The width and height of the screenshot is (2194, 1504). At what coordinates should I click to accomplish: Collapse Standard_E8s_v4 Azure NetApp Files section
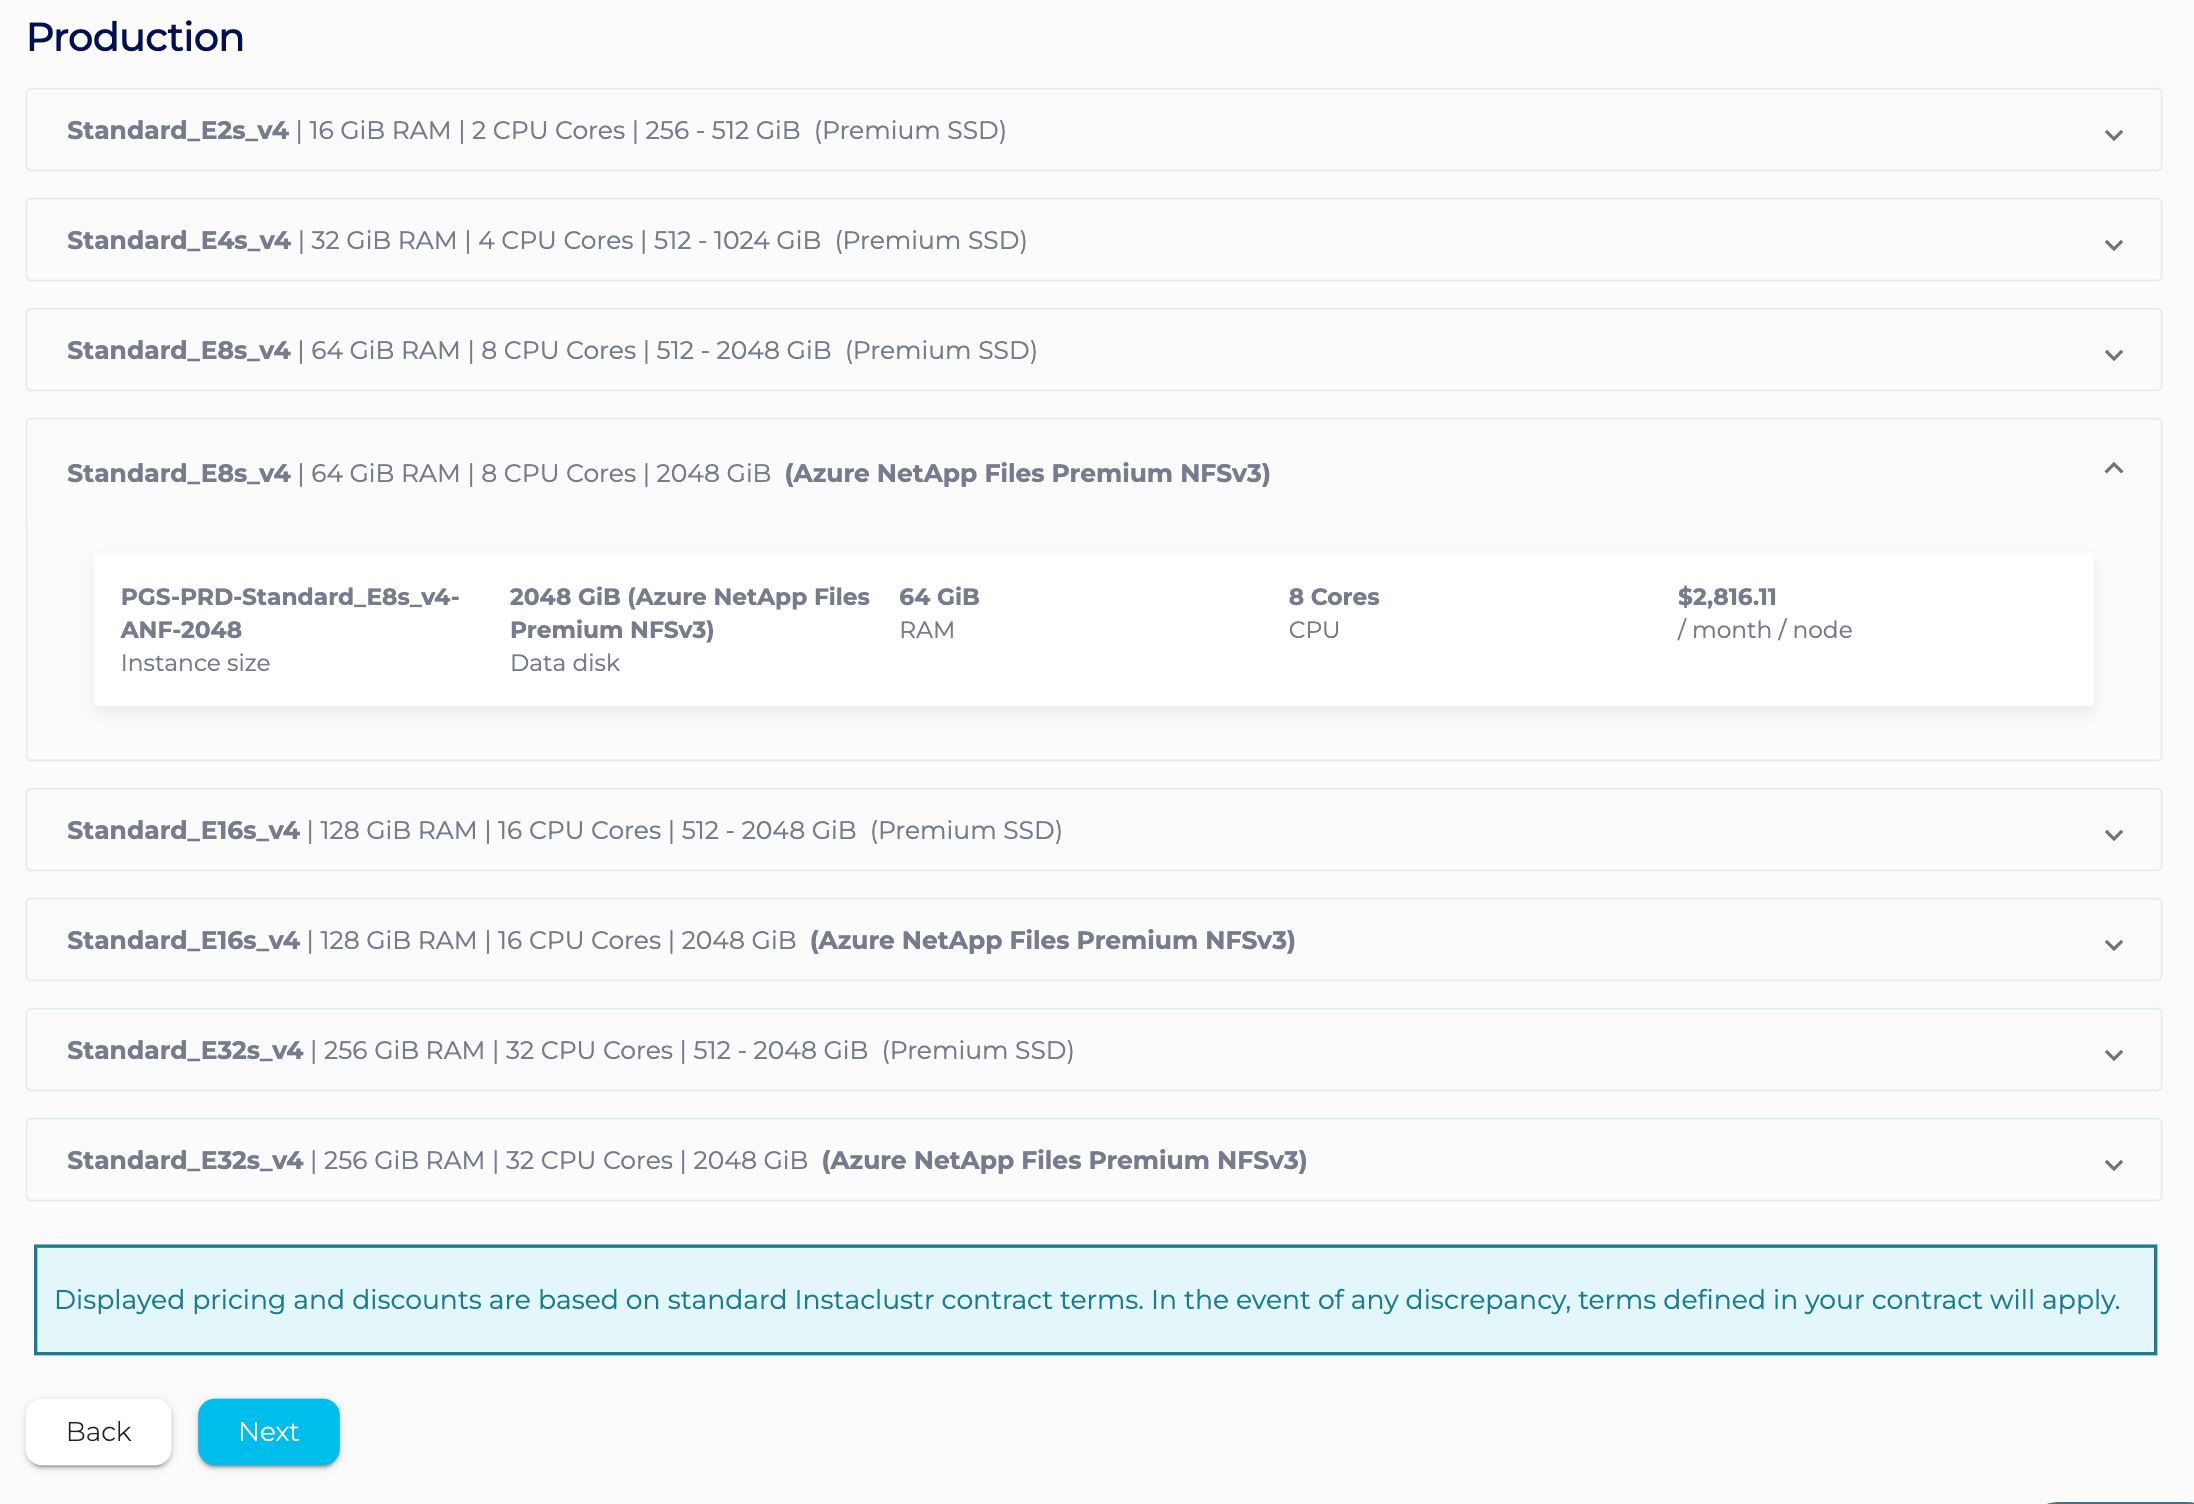2113,469
